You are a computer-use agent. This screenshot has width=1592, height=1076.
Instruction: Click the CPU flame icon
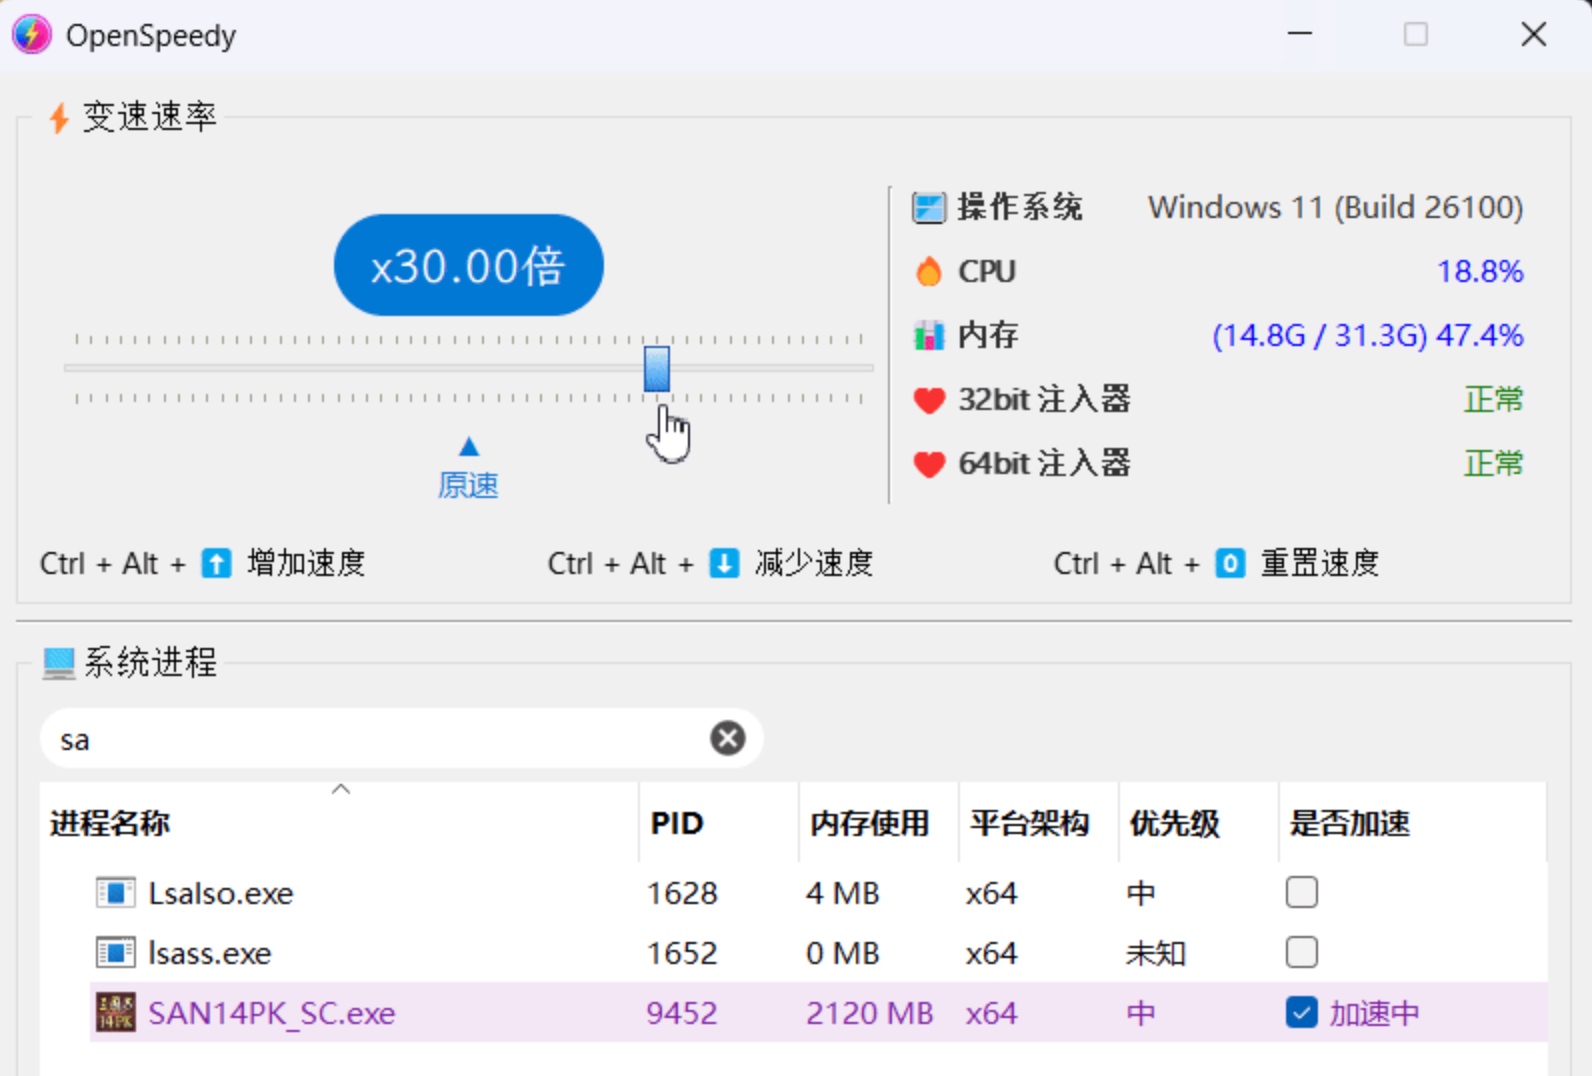(929, 272)
